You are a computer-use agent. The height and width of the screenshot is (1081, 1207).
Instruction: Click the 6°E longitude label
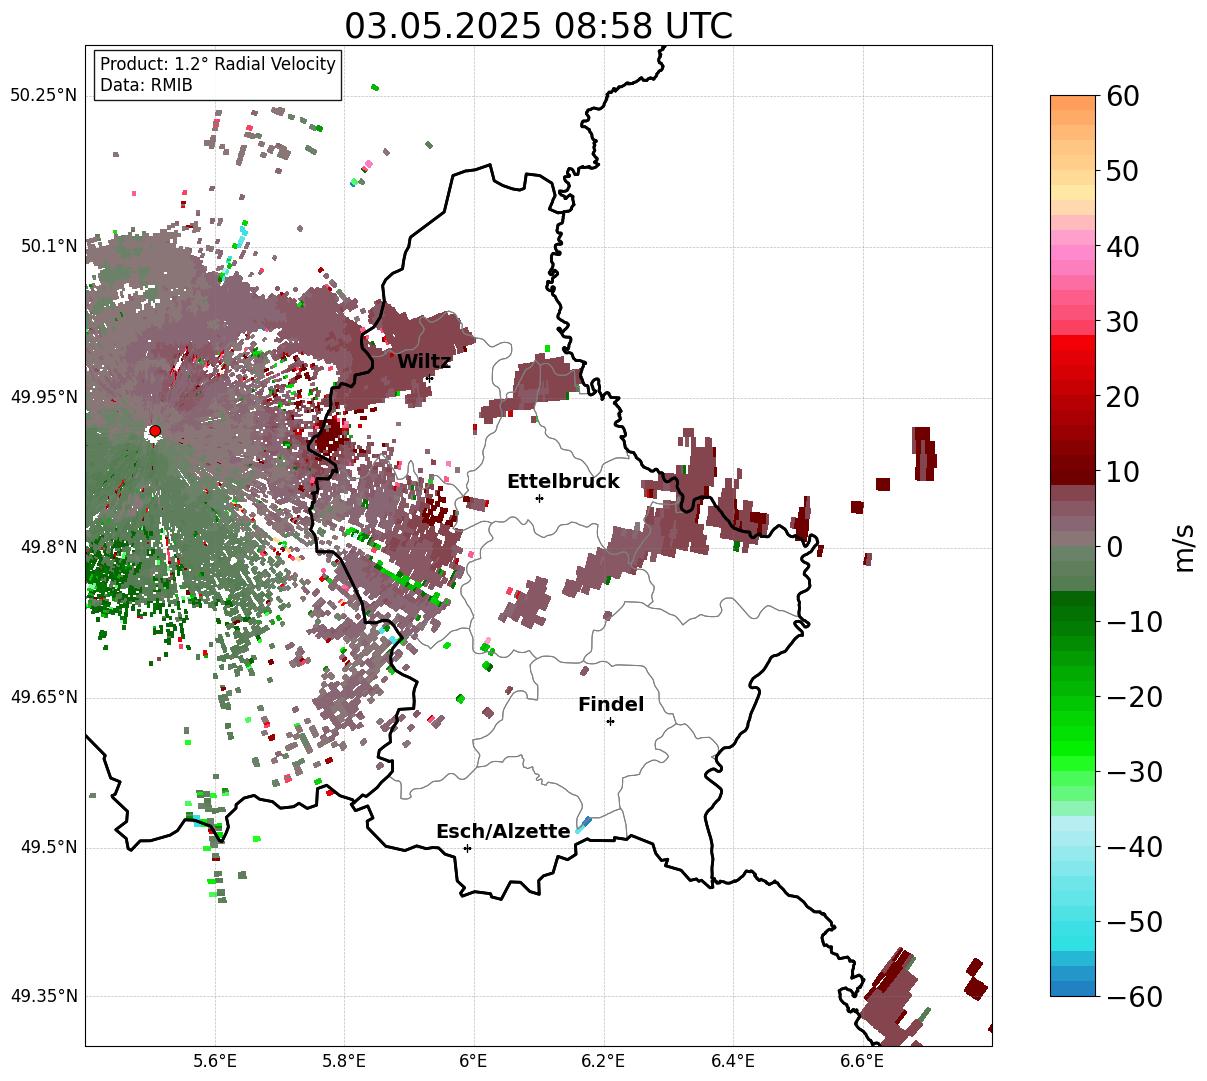tap(474, 1061)
